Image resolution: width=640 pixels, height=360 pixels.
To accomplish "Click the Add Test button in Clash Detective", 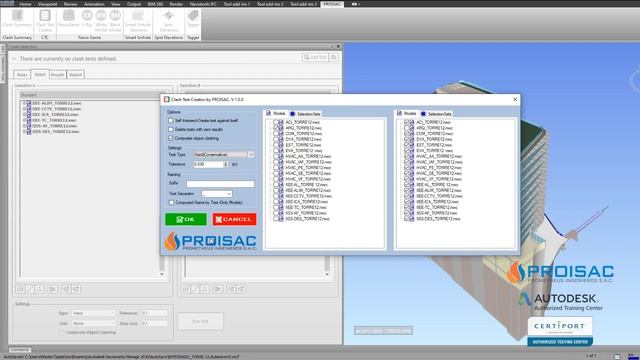I will [315, 58].
